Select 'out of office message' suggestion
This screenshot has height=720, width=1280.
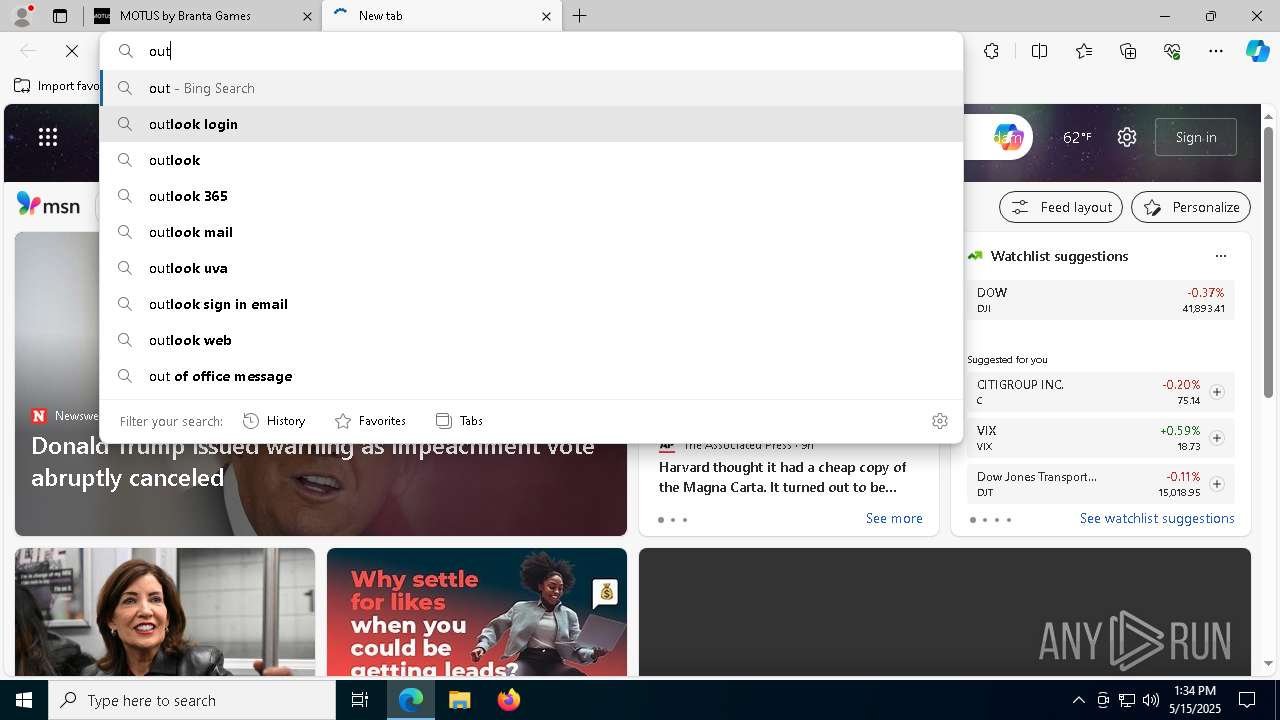click(x=531, y=376)
